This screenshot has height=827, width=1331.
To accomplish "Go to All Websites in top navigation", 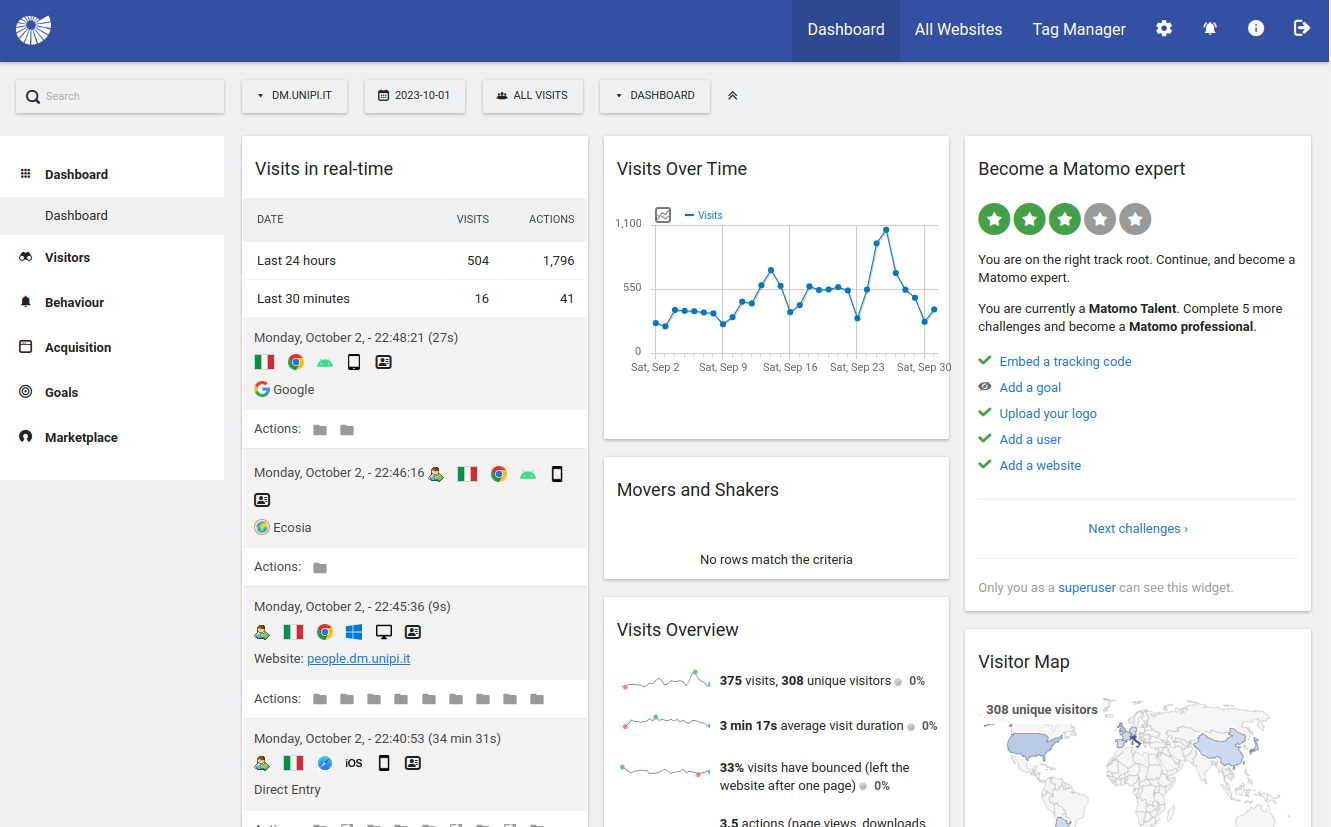I will coord(958,30).
